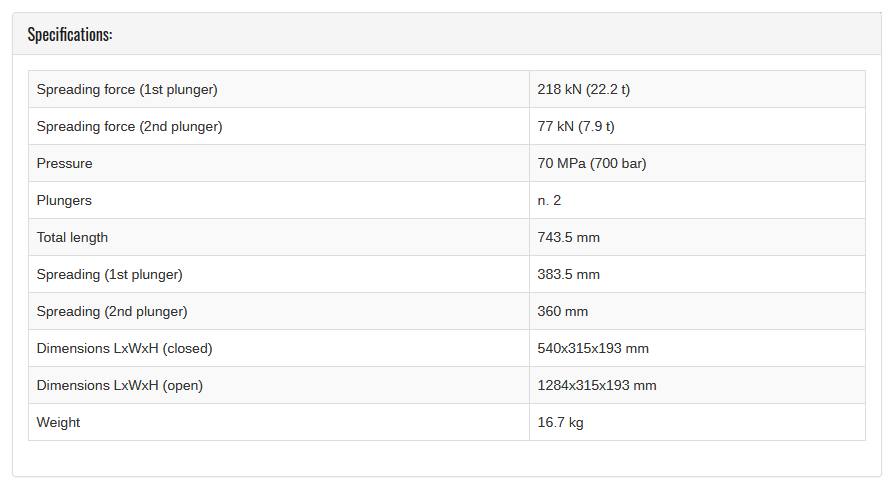Click the 77 kN (7.9 t) value
This screenshot has width=888, height=488.
point(575,126)
